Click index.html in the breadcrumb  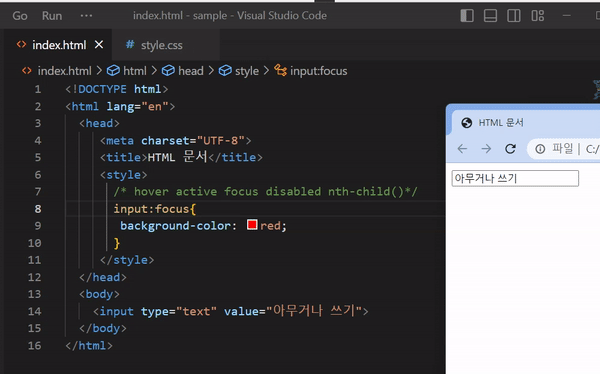pyautogui.click(x=64, y=71)
